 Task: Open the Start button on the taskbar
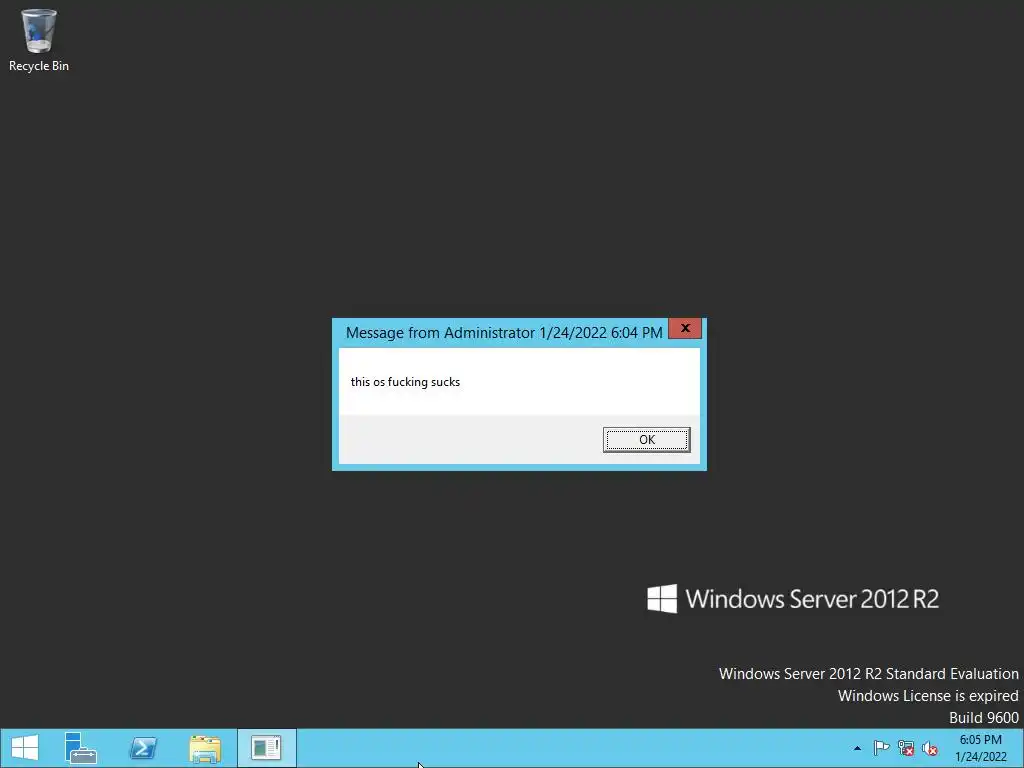(25, 748)
